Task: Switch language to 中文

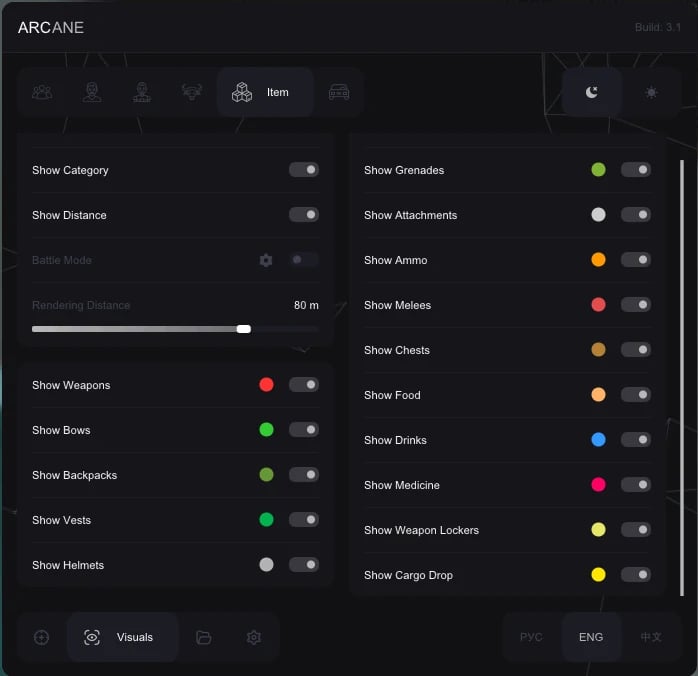Action: pyautogui.click(x=651, y=637)
